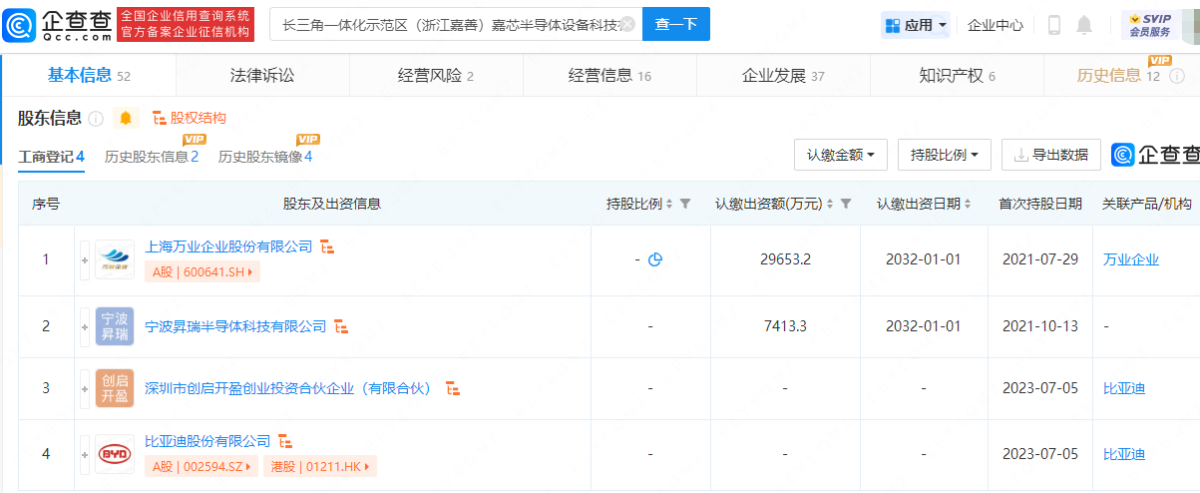Sort by 认缴出资额 column arrows
This screenshot has width=1200, height=493.
tap(831, 204)
